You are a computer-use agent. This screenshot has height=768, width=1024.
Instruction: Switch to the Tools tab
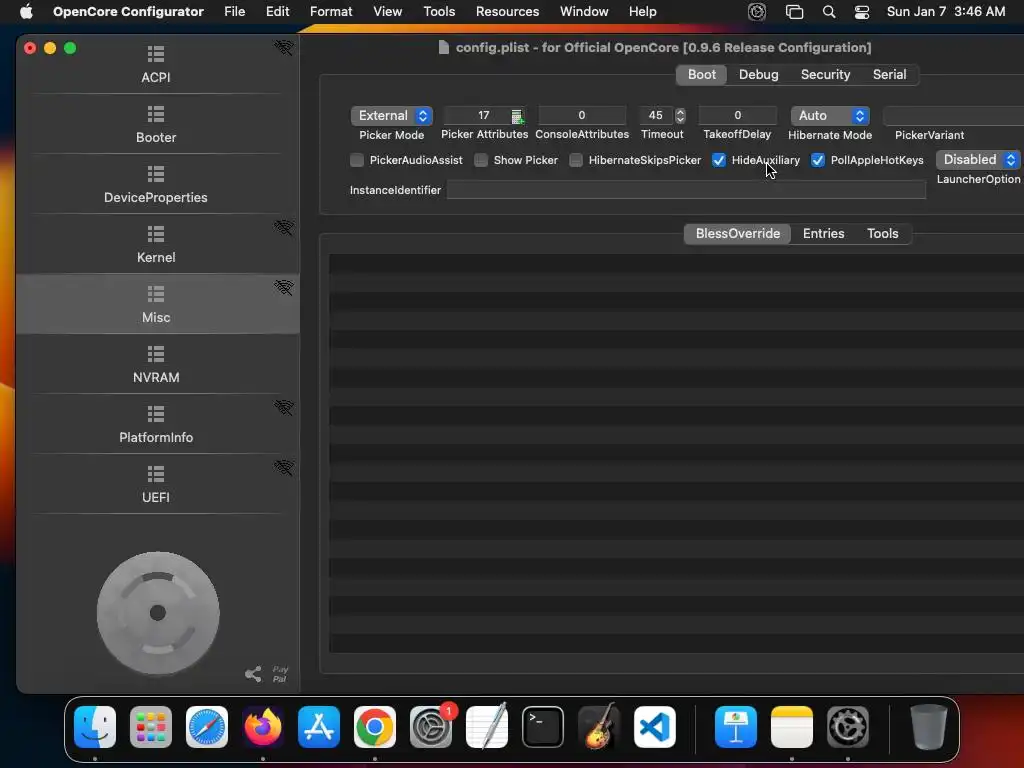[x=882, y=233]
